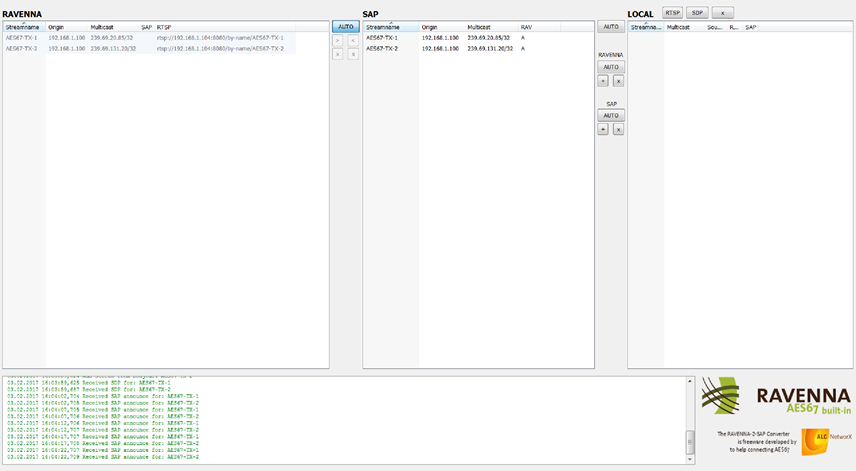Image resolution: width=856 pixels, height=471 pixels.
Task: Click the RAVENNA AES67 built-in logo
Action: click(x=776, y=396)
